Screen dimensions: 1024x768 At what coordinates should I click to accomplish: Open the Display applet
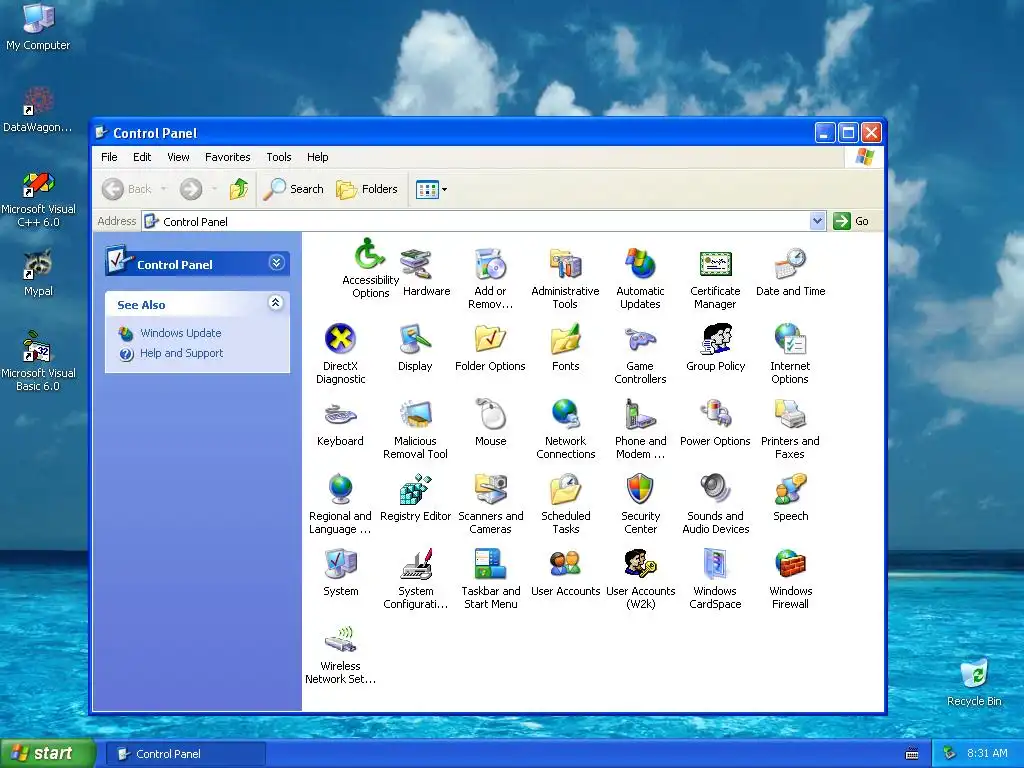(x=415, y=347)
